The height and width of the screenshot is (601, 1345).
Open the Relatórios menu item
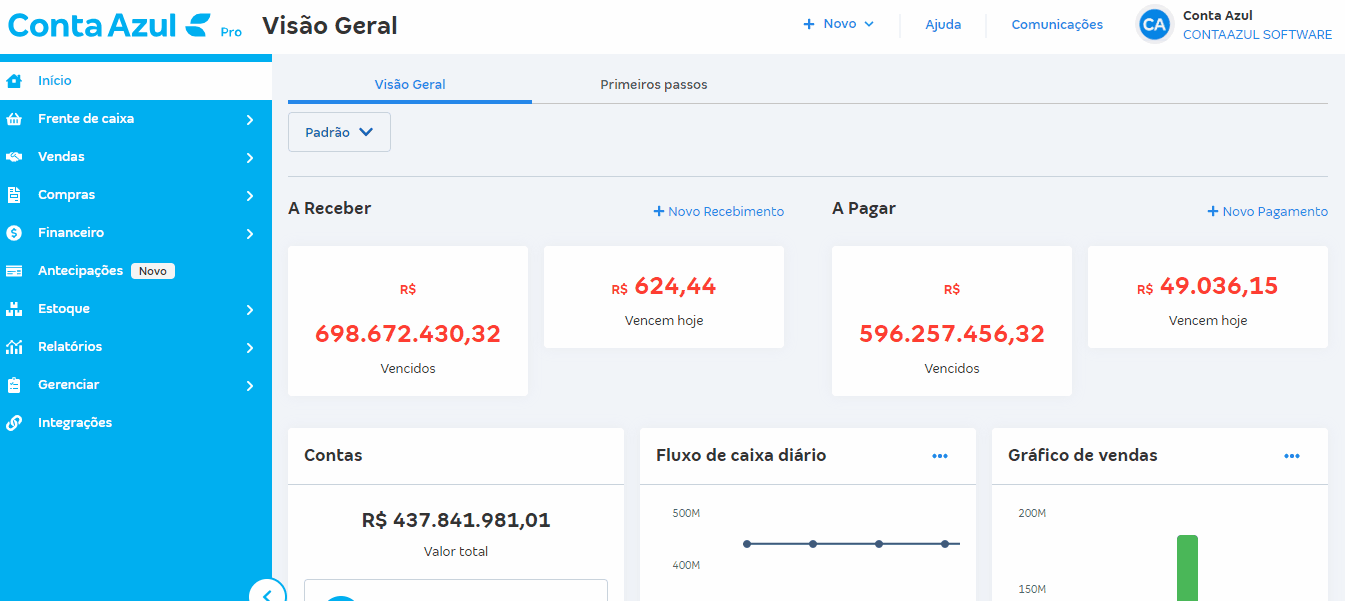[136, 347]
